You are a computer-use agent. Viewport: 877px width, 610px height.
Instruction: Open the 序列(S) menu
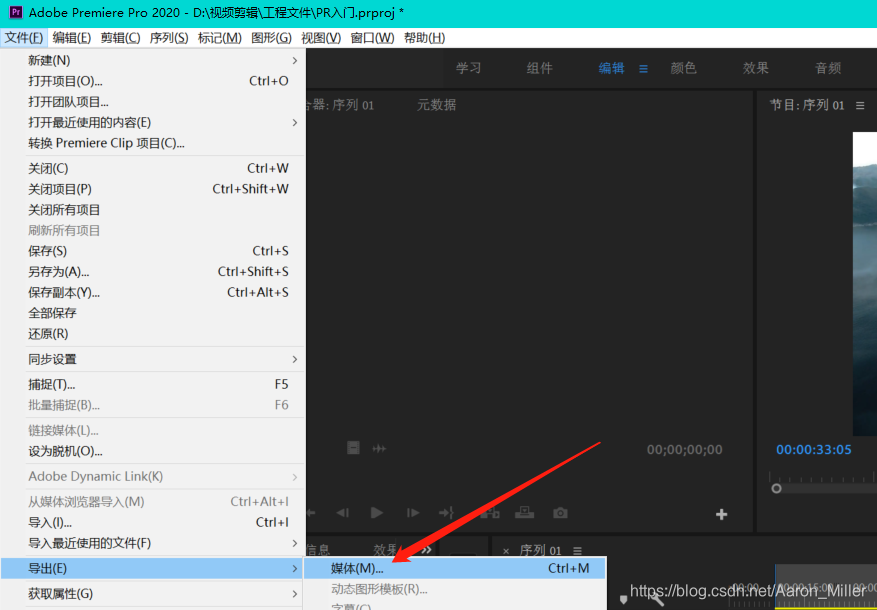click(x=169, y=38)
